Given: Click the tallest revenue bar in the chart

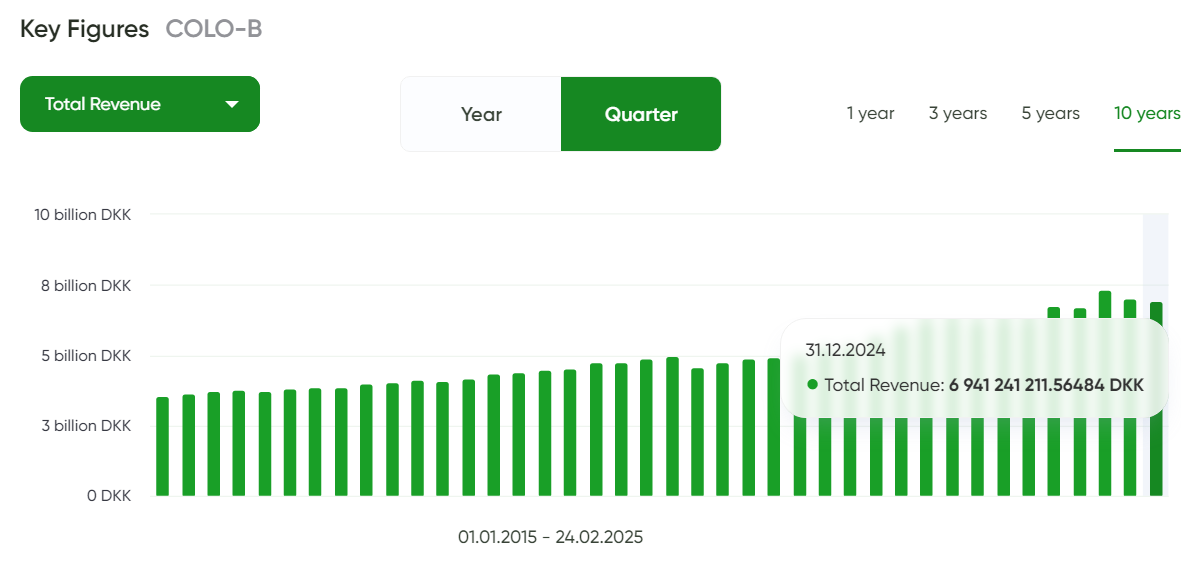Looking at the screenshot, I should [x=1105, y=393].
